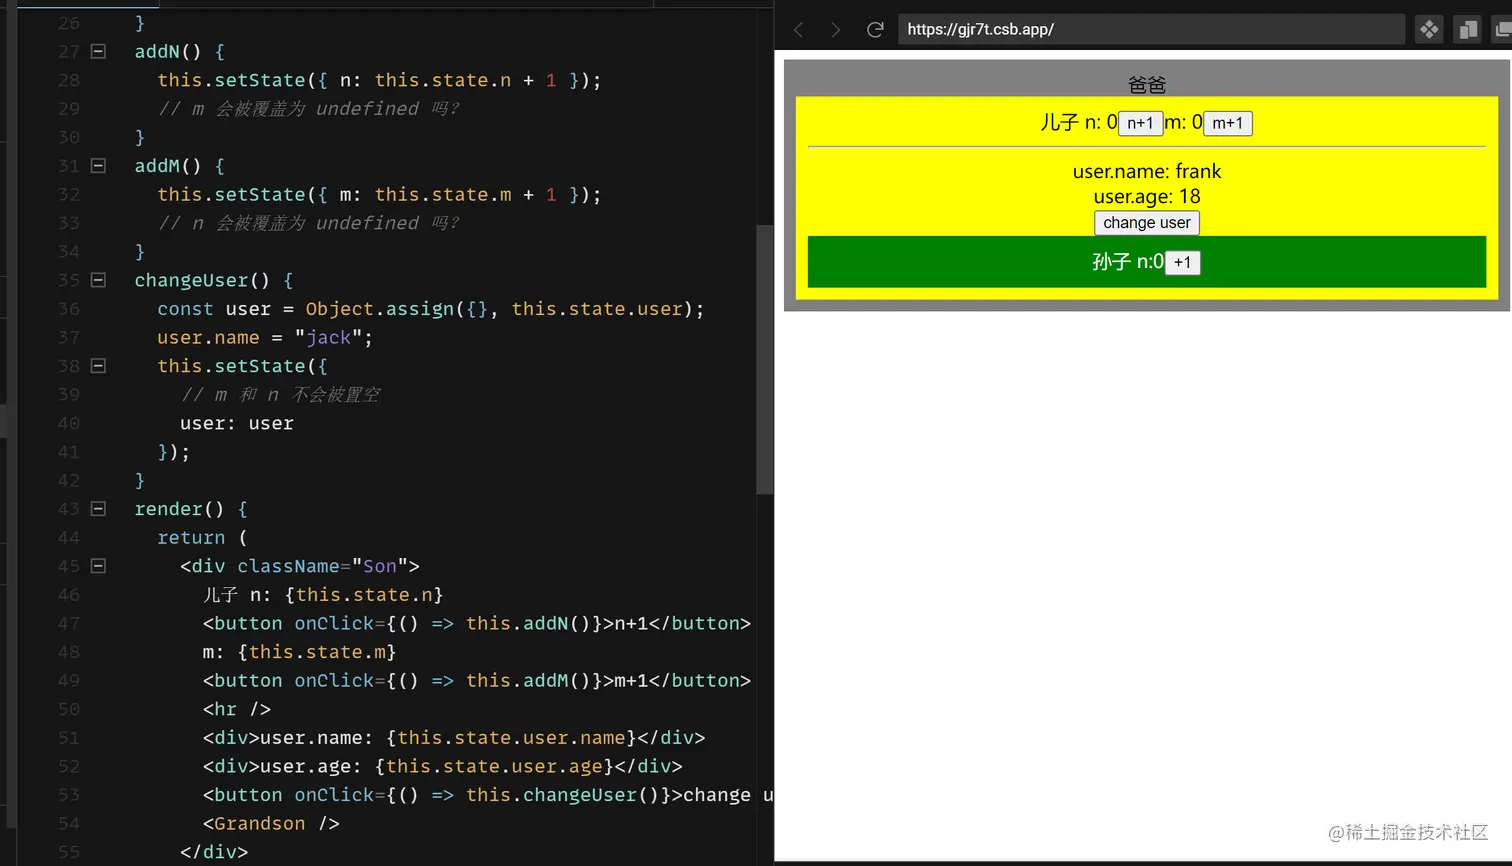Go back in the preview browser
Viewport: 1512px width, 866px height.
click(x=798, y=30)
